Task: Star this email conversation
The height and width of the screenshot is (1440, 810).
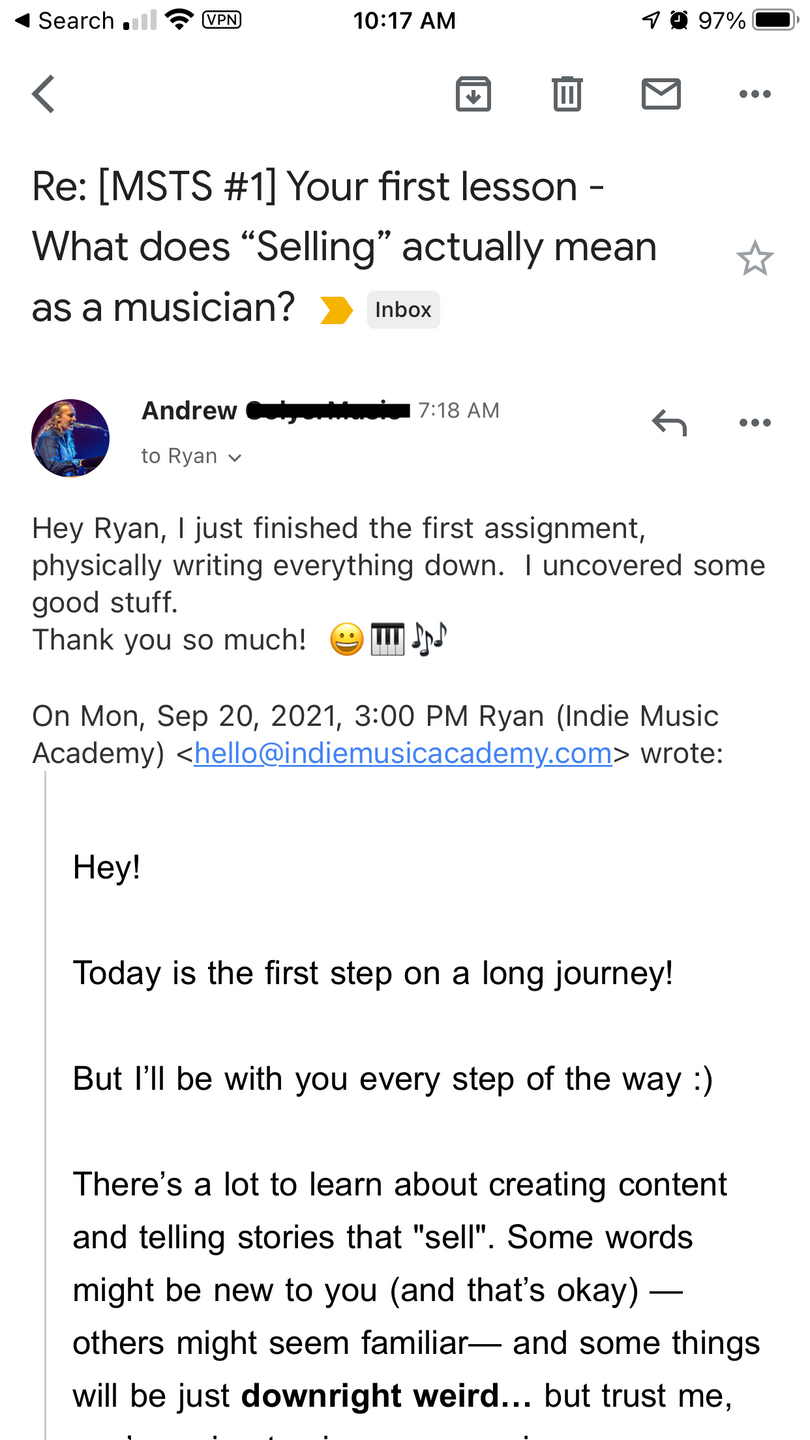Action: tap(754, 260)
